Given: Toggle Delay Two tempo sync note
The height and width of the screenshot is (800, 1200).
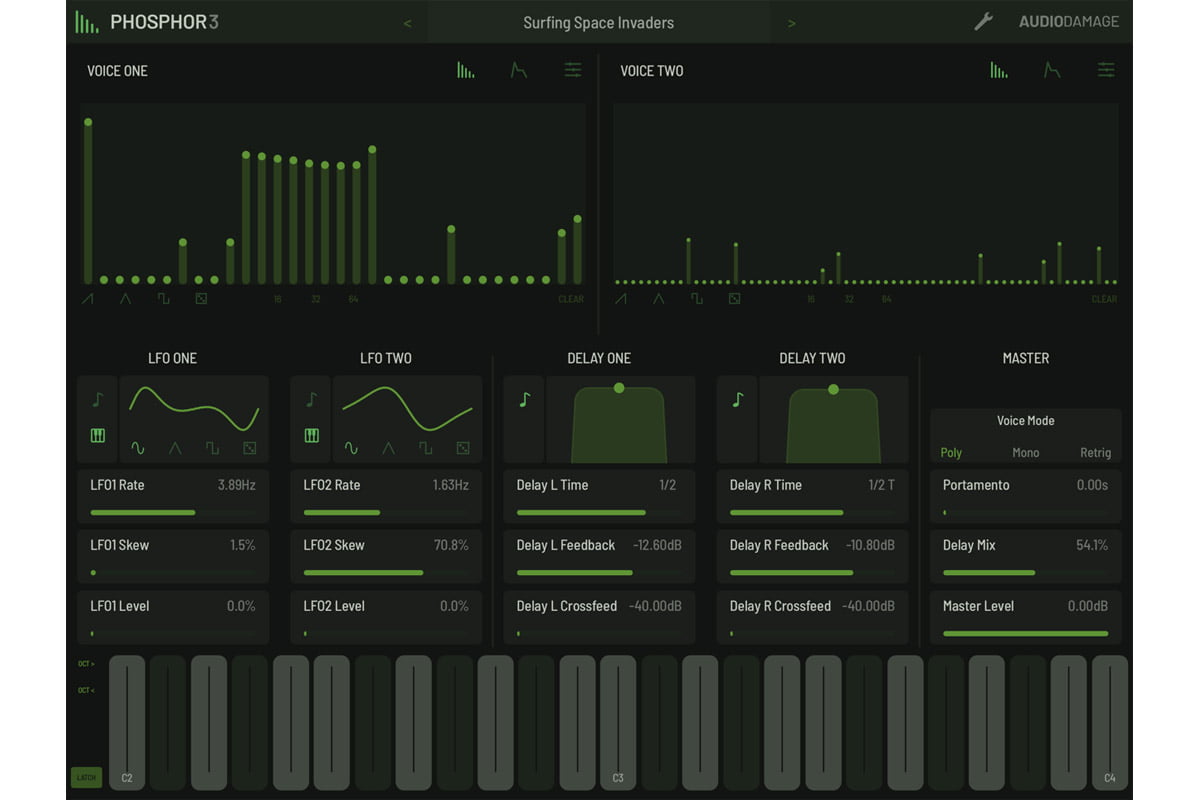Looking at the screenshot, I should tap(738, 400).
